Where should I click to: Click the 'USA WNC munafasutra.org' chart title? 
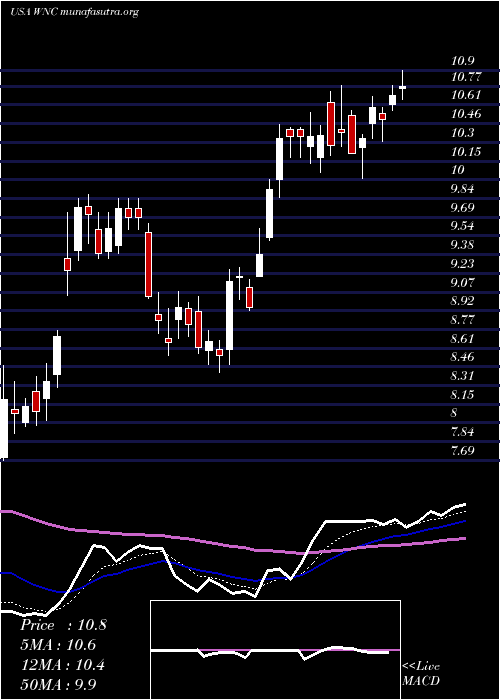pos(74,12)
